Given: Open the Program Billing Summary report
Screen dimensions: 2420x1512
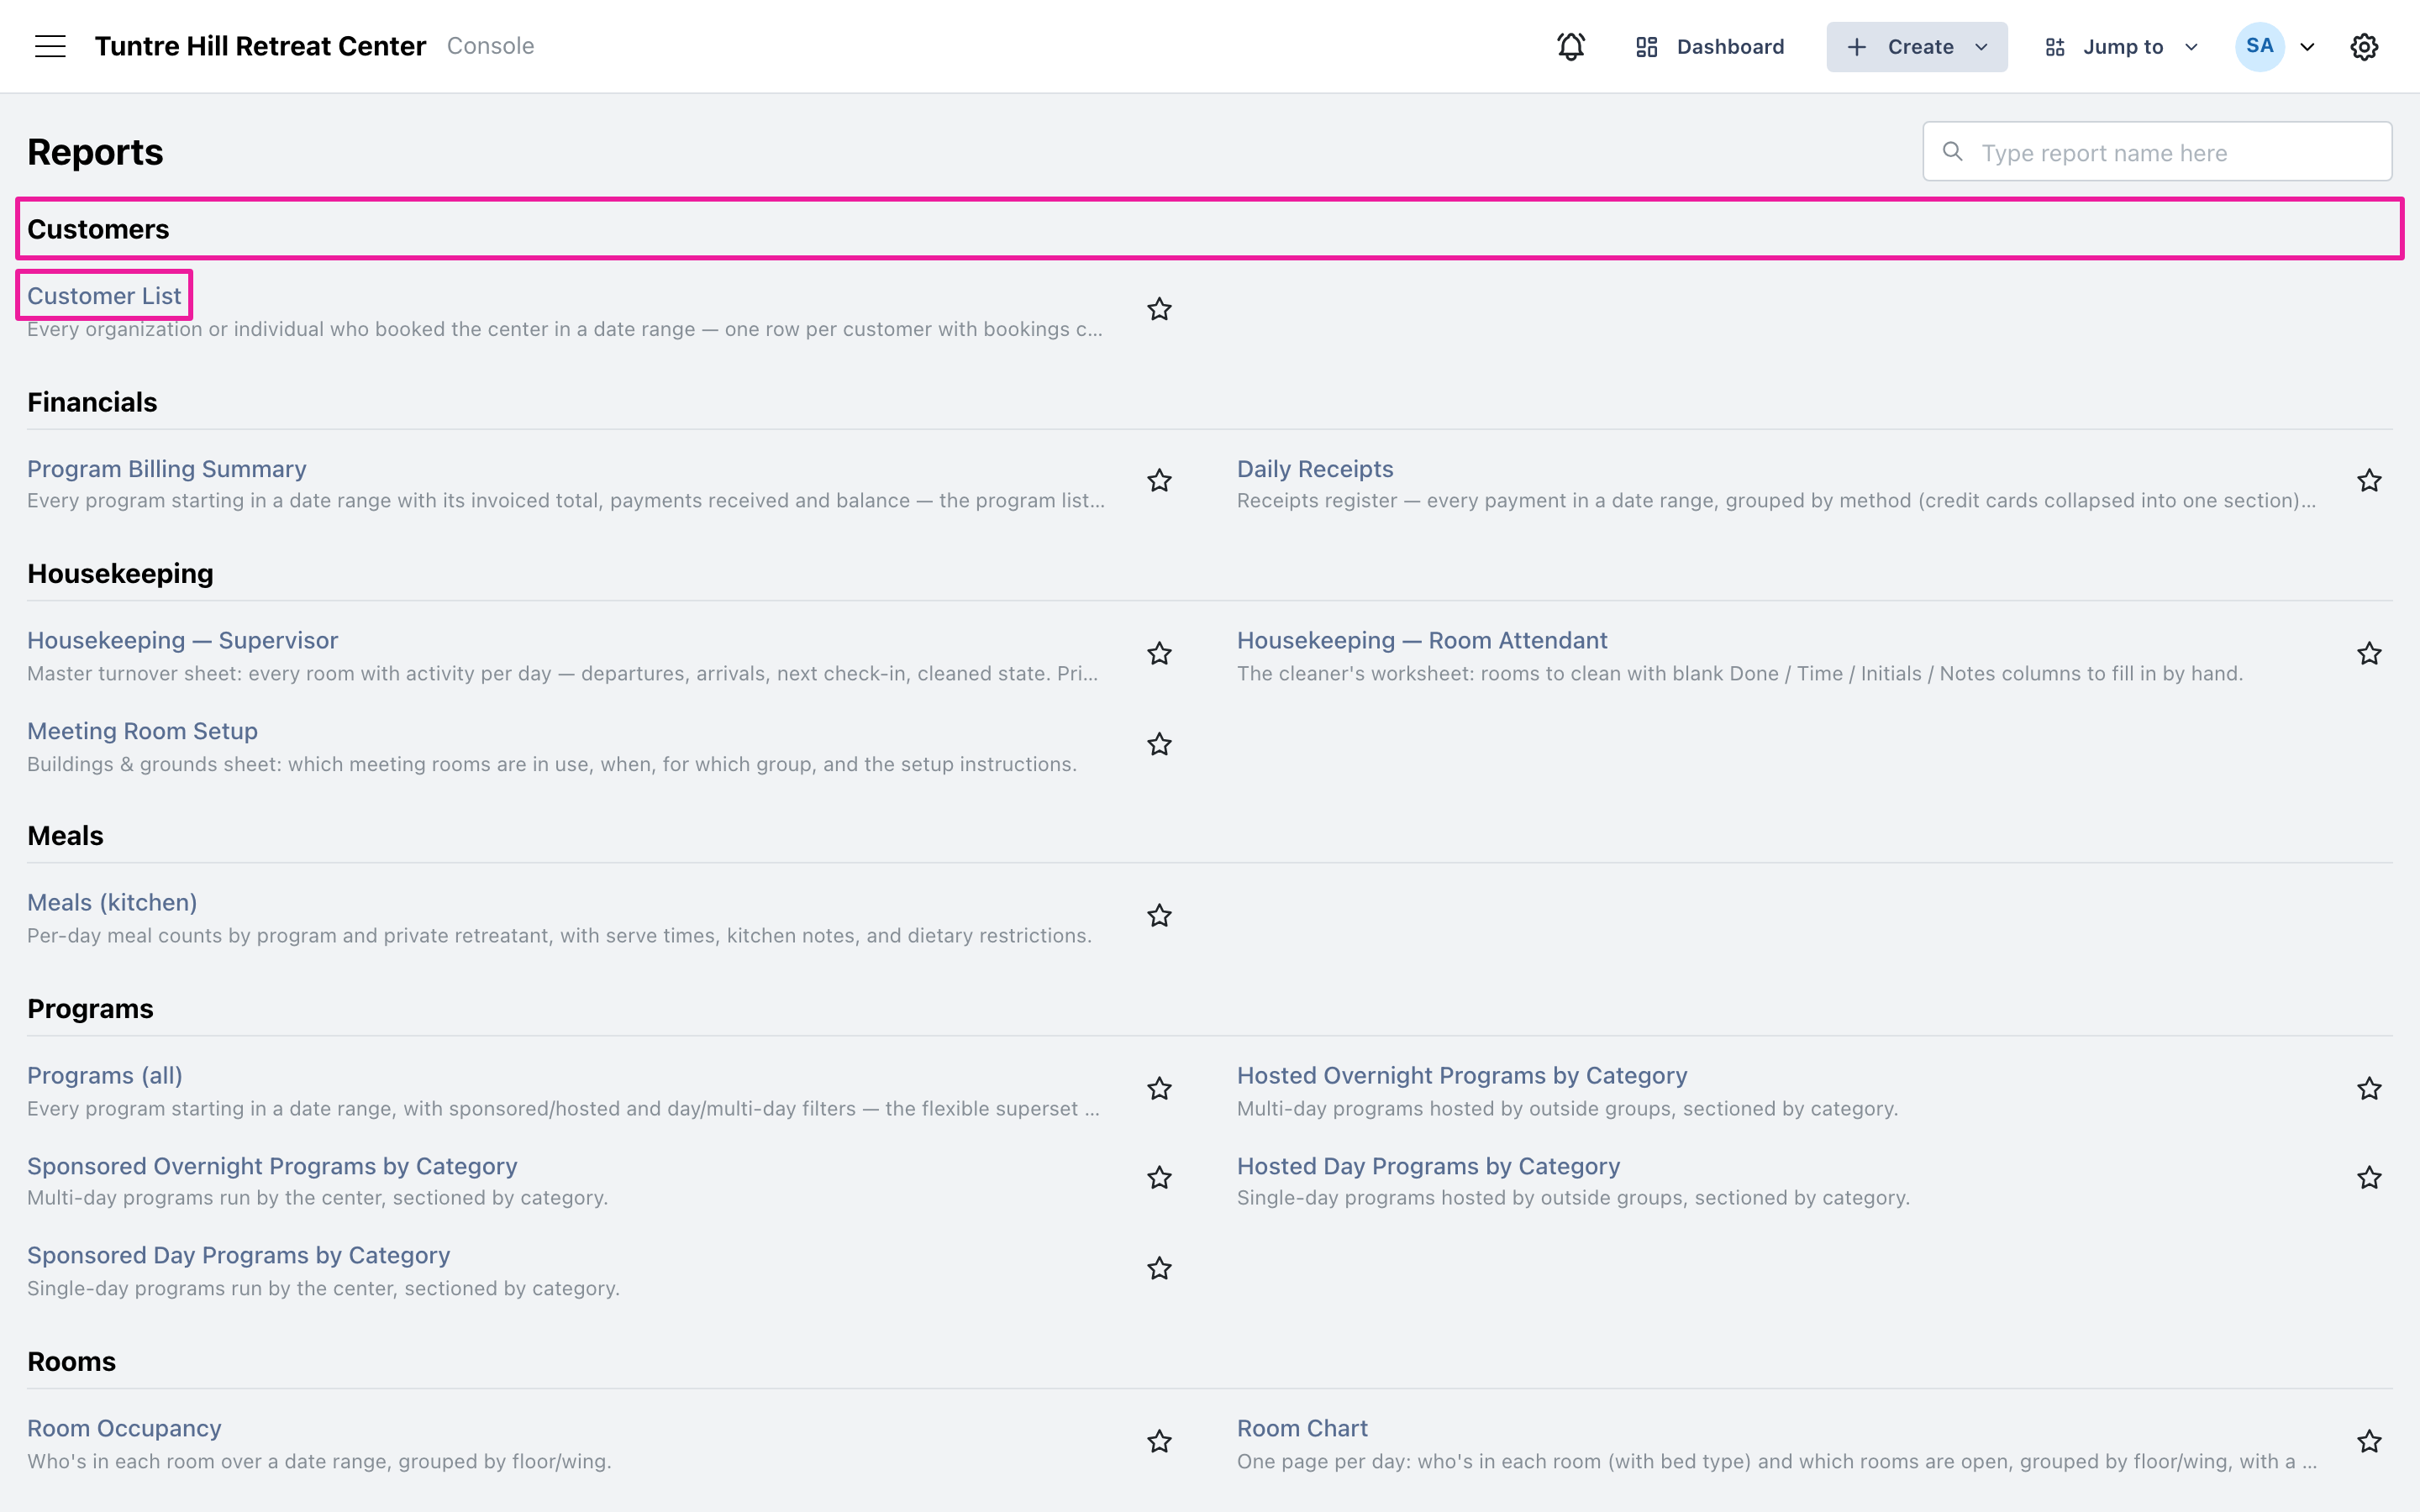Looking at the screenshot, I should pos(166,469).
